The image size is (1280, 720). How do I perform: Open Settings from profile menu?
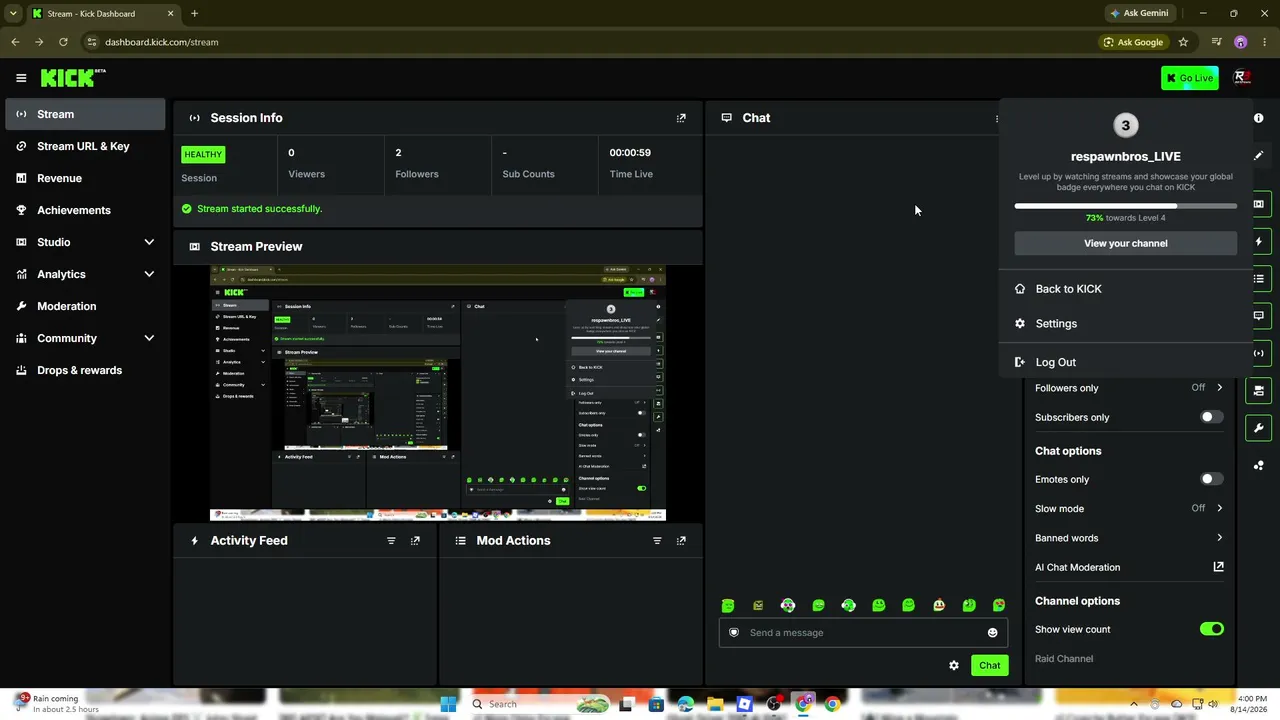[x=1126, y=324]
